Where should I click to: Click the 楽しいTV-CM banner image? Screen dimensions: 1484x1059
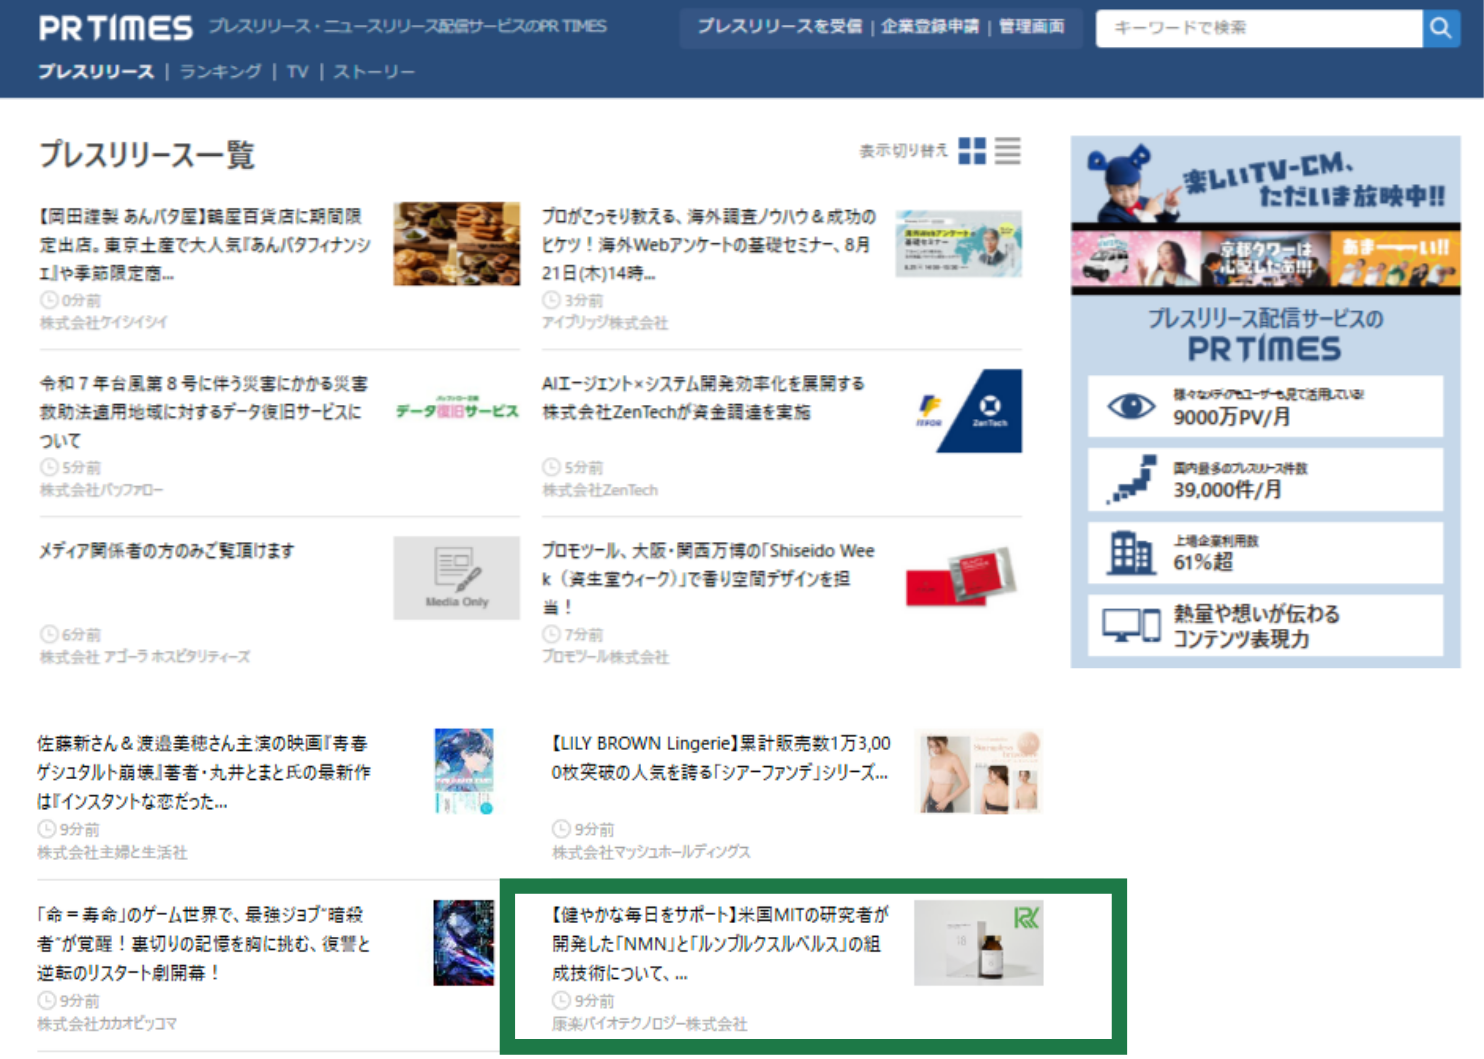[x=1265, y=216]
